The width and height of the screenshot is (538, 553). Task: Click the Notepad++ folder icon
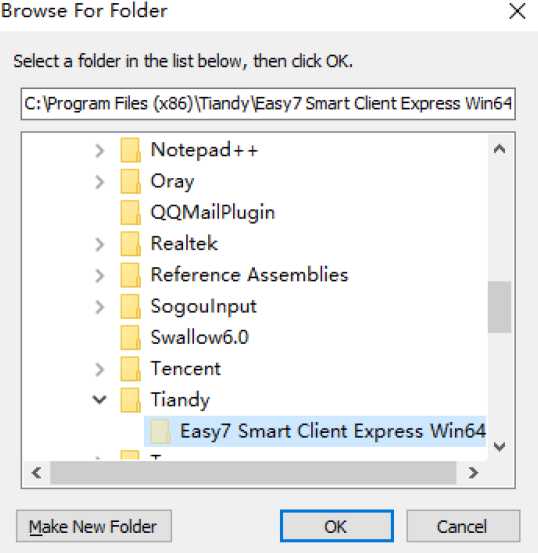click(x=131, y=150)
